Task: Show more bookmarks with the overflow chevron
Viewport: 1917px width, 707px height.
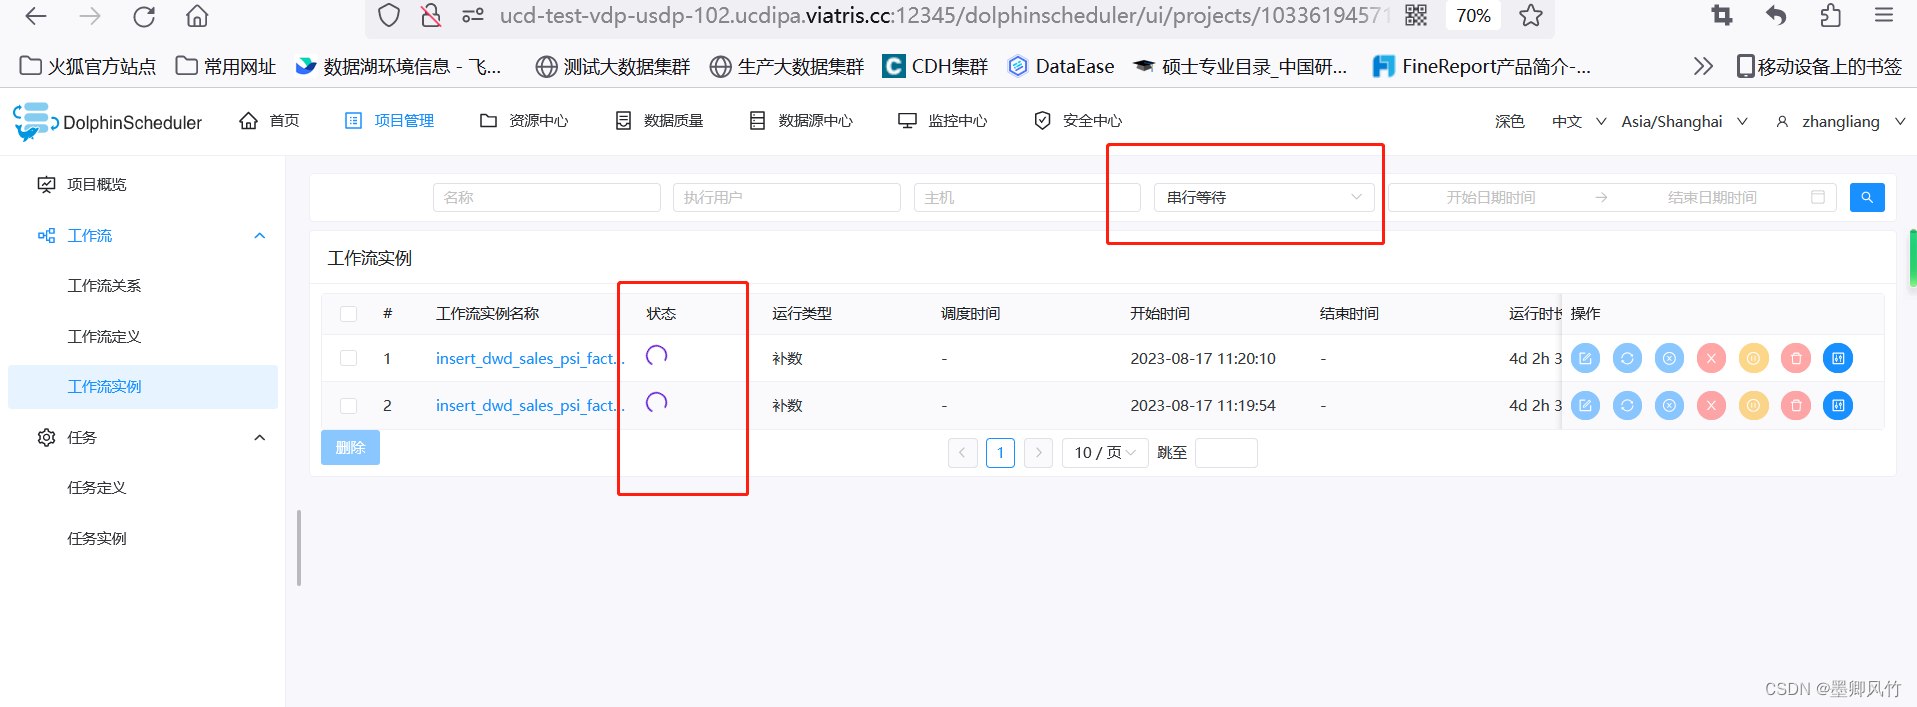Action: point(1702,66)
